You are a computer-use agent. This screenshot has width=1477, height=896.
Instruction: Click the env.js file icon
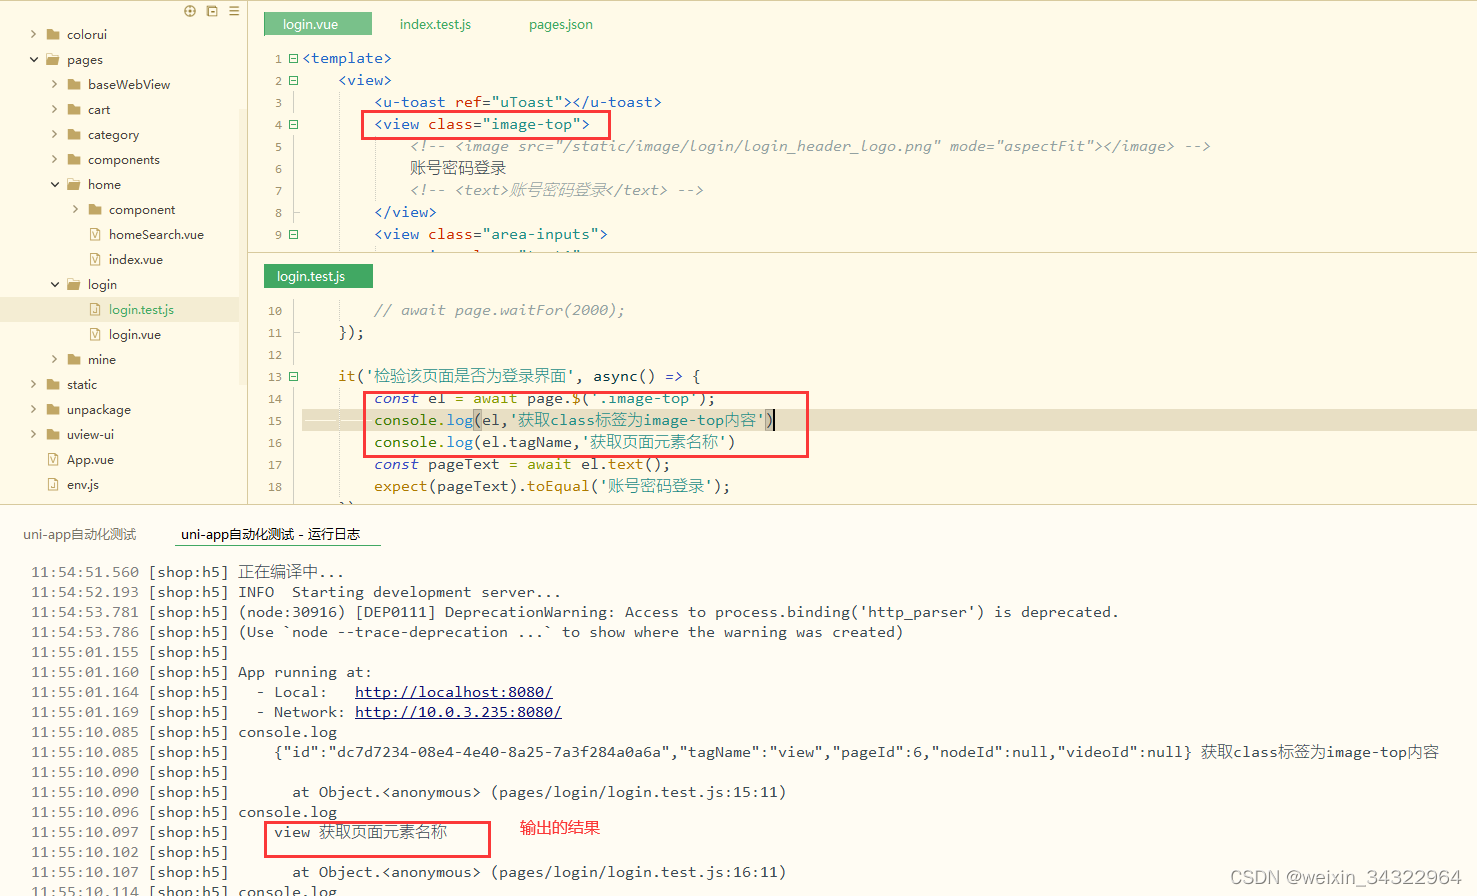[53, 484]
